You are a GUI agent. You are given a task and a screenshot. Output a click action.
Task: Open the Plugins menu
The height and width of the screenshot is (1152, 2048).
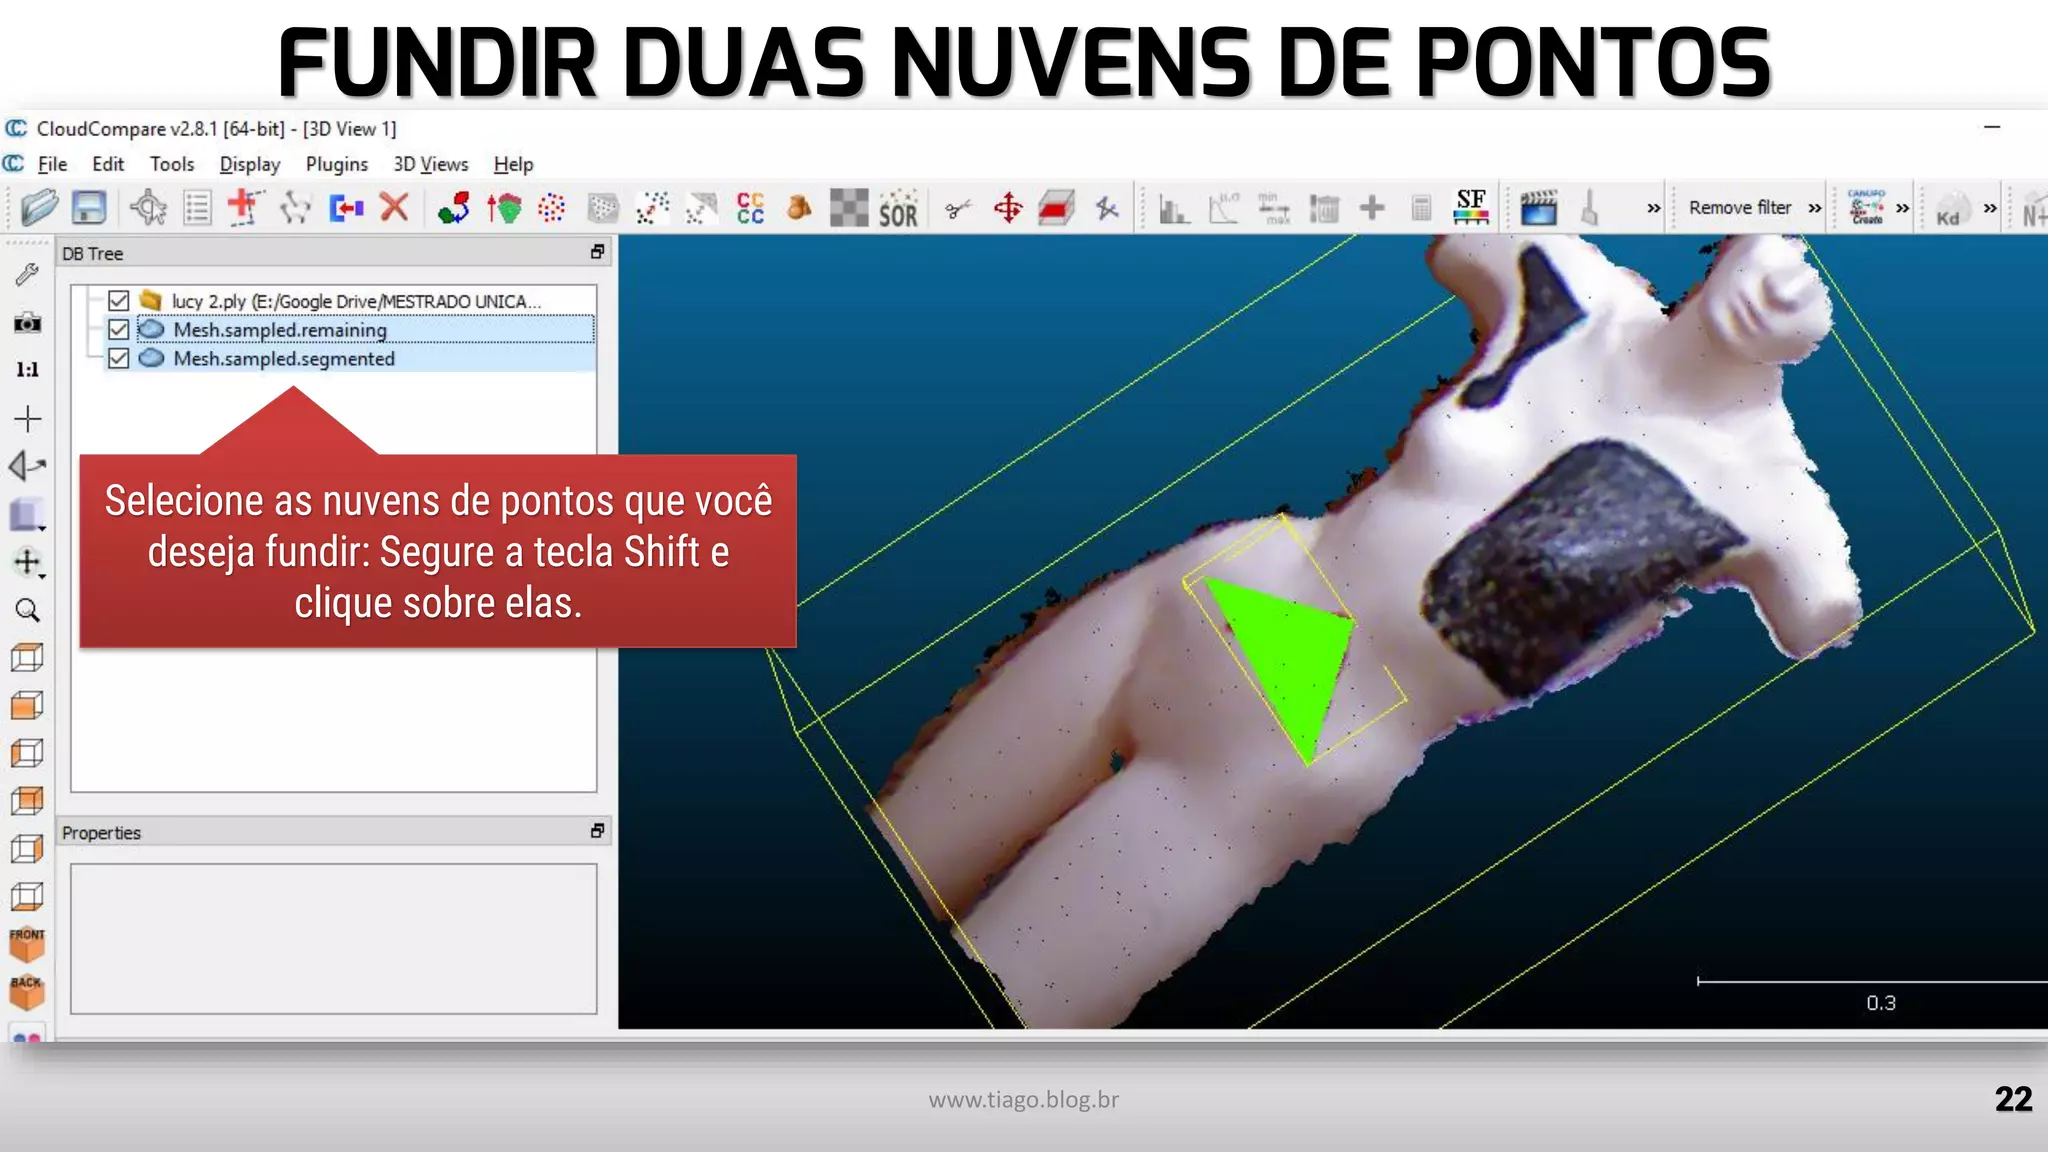click(x=336, y=164)
